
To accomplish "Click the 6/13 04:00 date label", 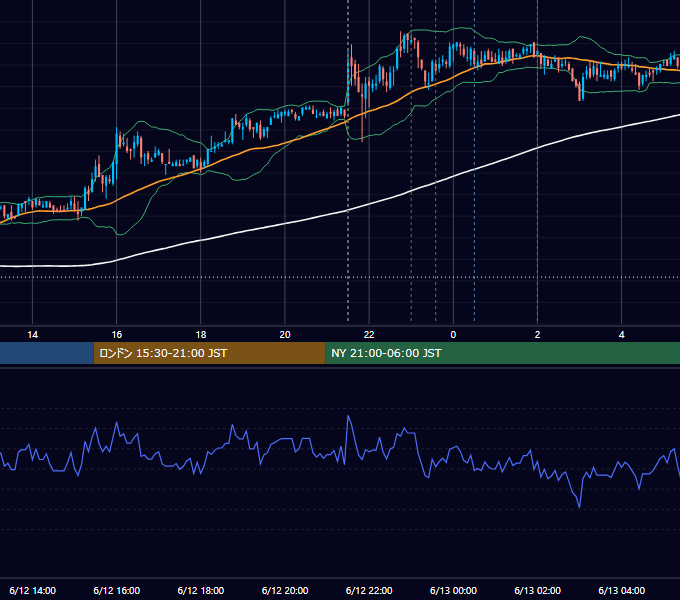I will pos(621,590).
